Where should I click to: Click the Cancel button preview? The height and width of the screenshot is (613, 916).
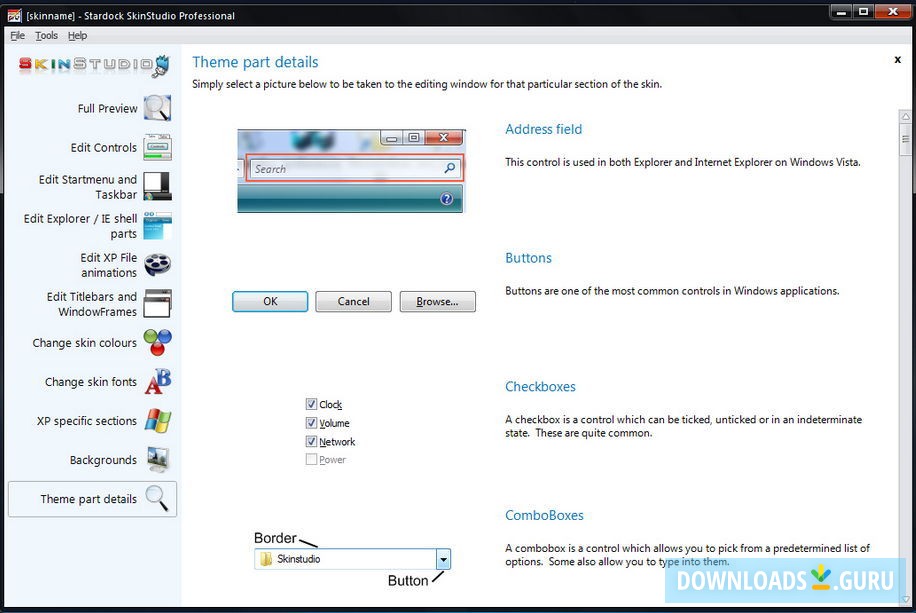tap(353, 302)
